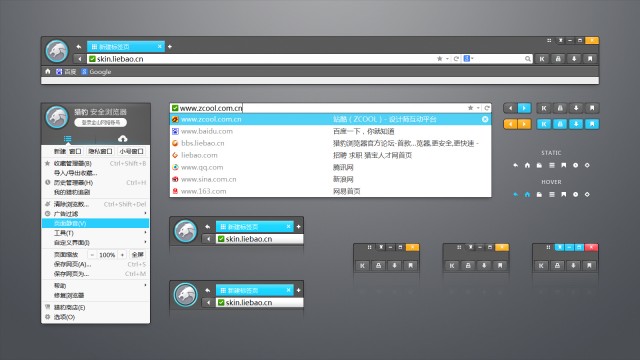
Task: Click the skin grid icon near top window controls
Action: (549, 40)
